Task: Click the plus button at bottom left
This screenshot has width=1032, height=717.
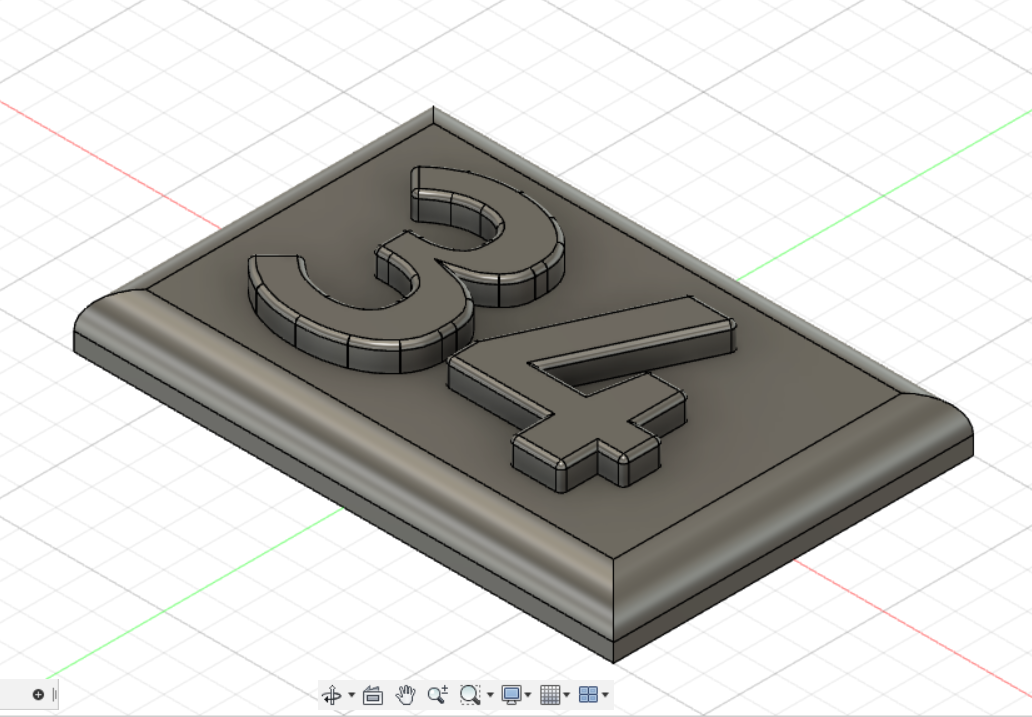Action: [x=36, y=694]
